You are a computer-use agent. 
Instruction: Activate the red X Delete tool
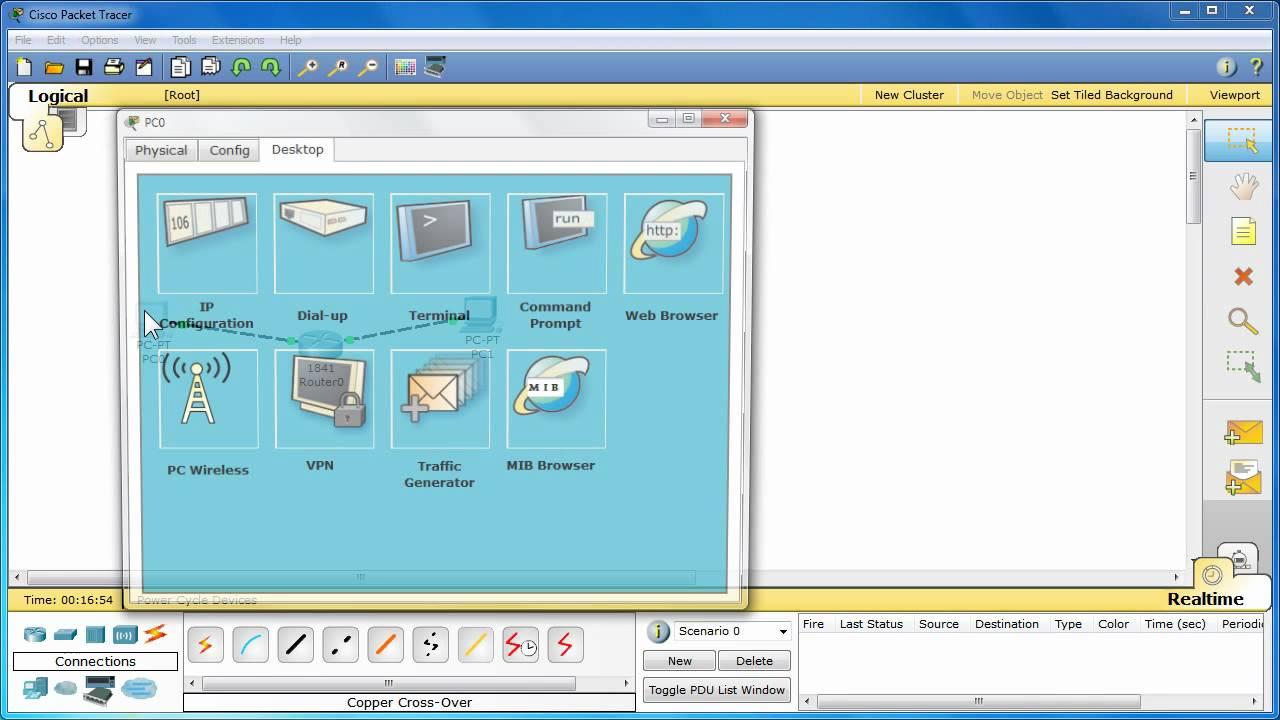(x=1242, y=277)
